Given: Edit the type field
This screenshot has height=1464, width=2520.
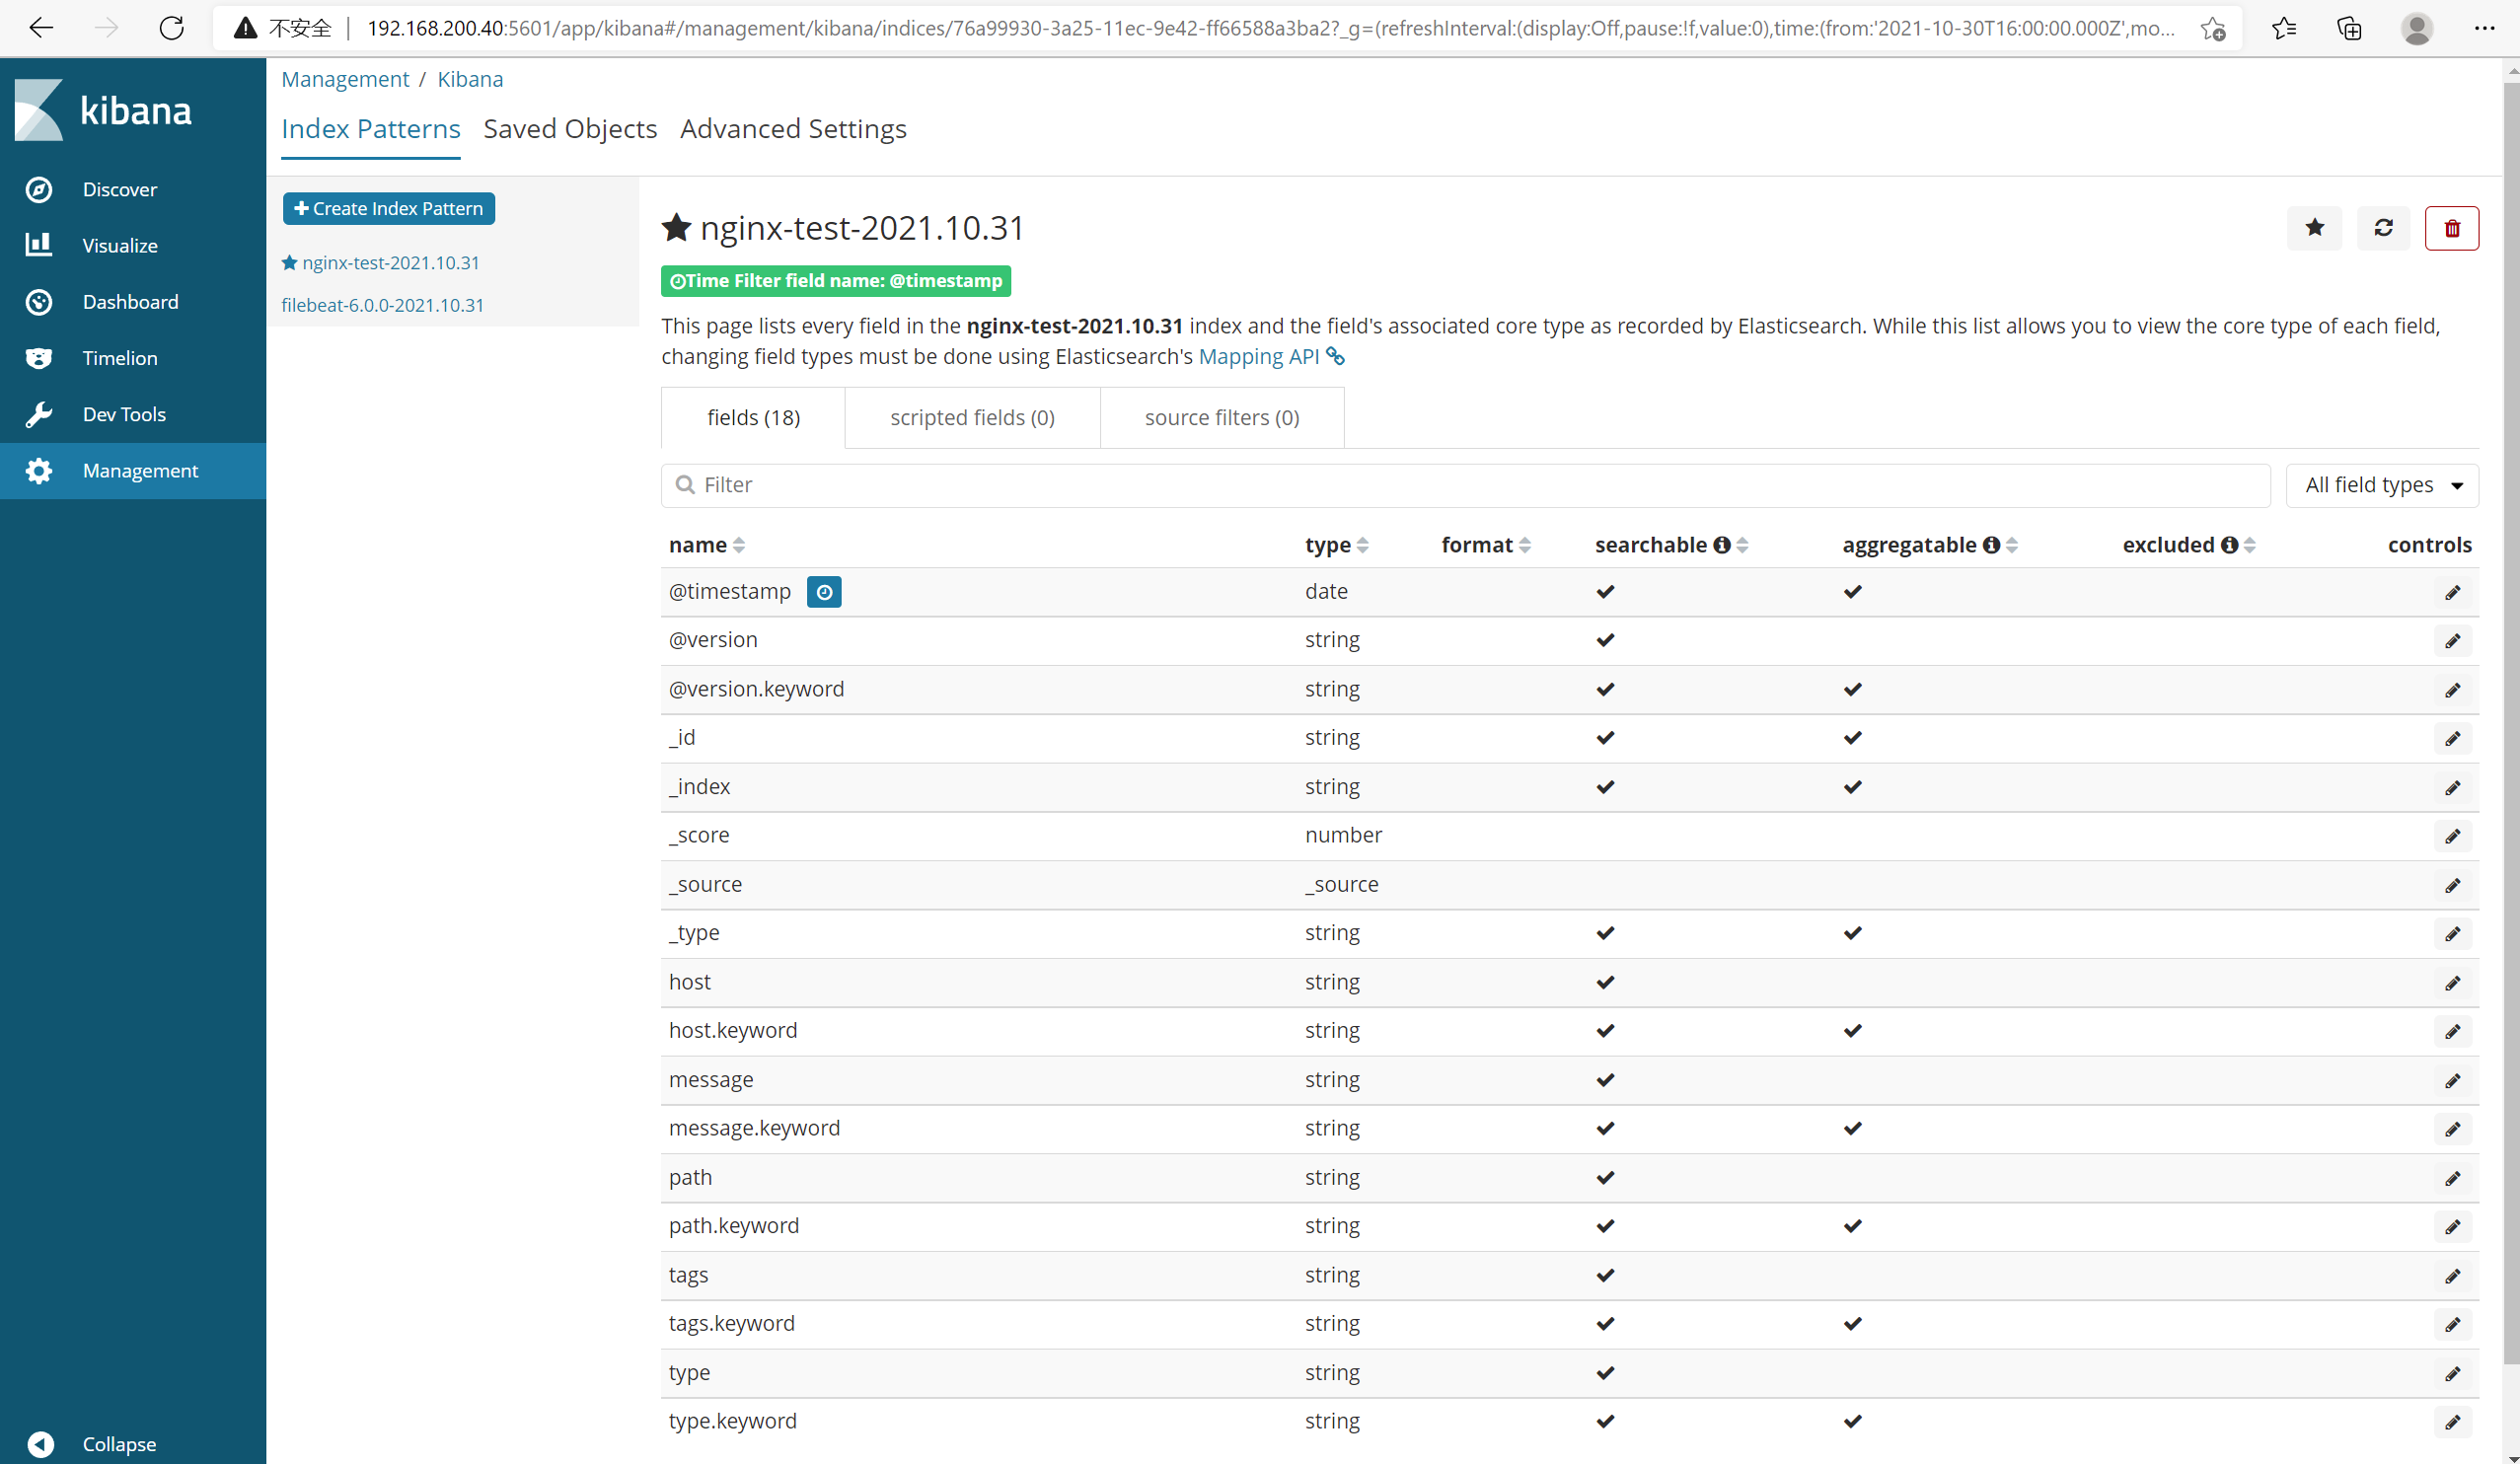Looking at the screenshot, I should click(2452, 1373).
